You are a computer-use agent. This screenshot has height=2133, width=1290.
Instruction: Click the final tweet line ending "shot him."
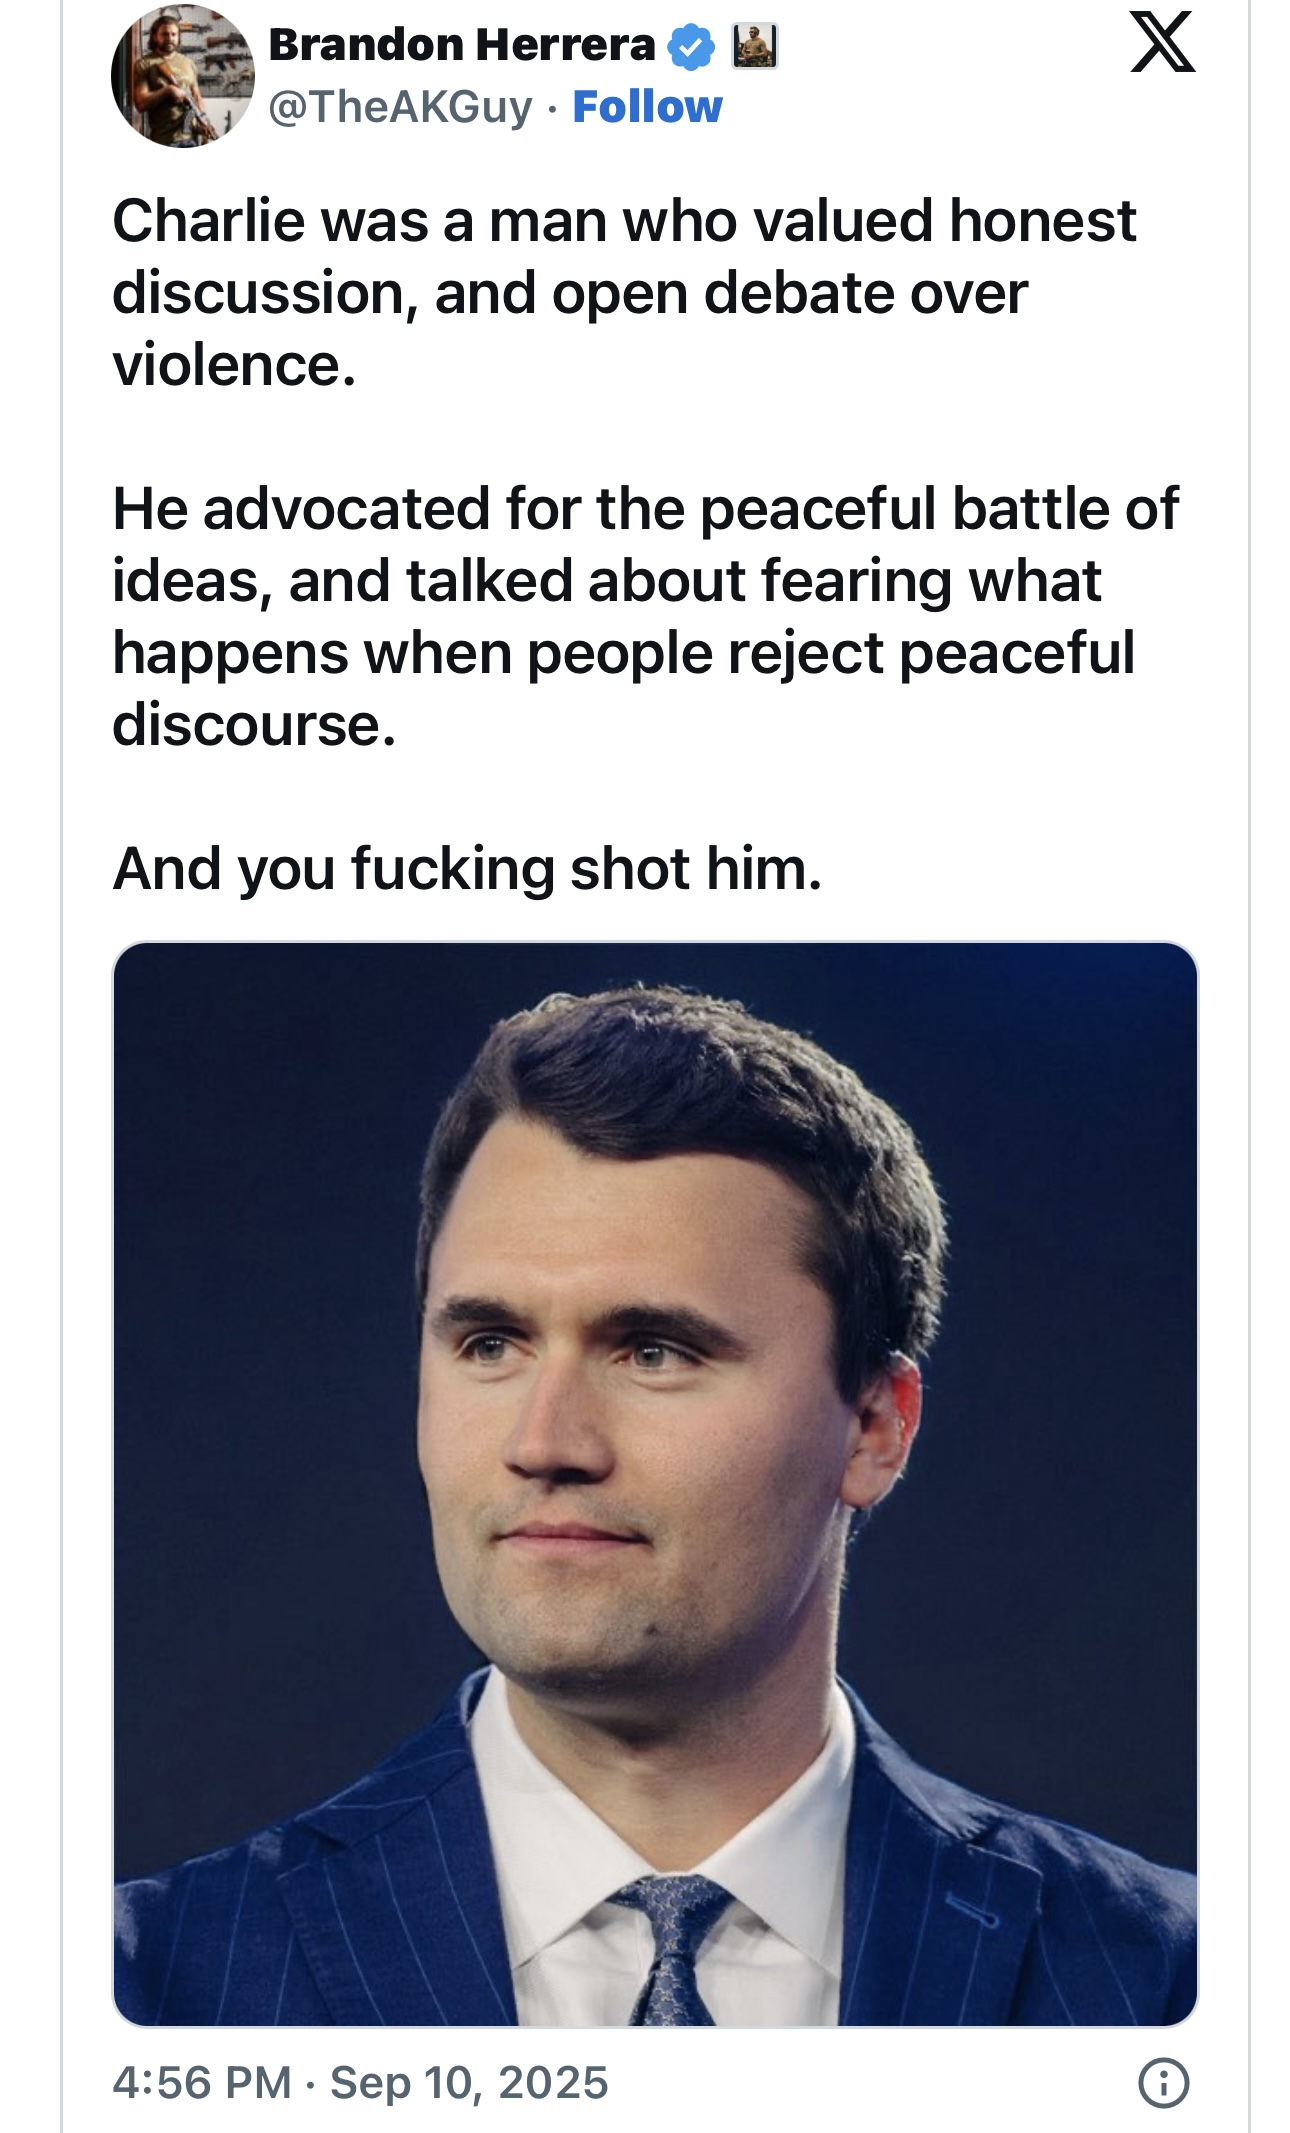[x=467, y=868]
